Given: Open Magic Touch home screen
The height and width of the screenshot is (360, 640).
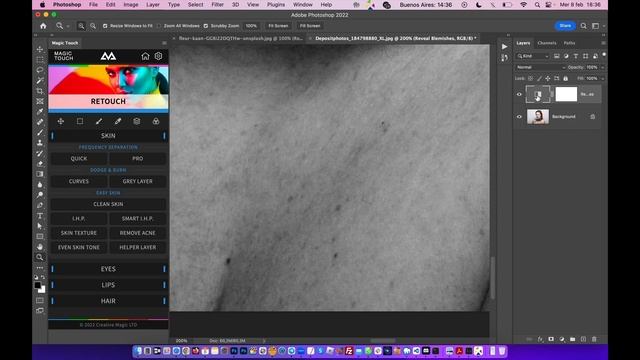Looking at the screenshot, I should (145, 56).
